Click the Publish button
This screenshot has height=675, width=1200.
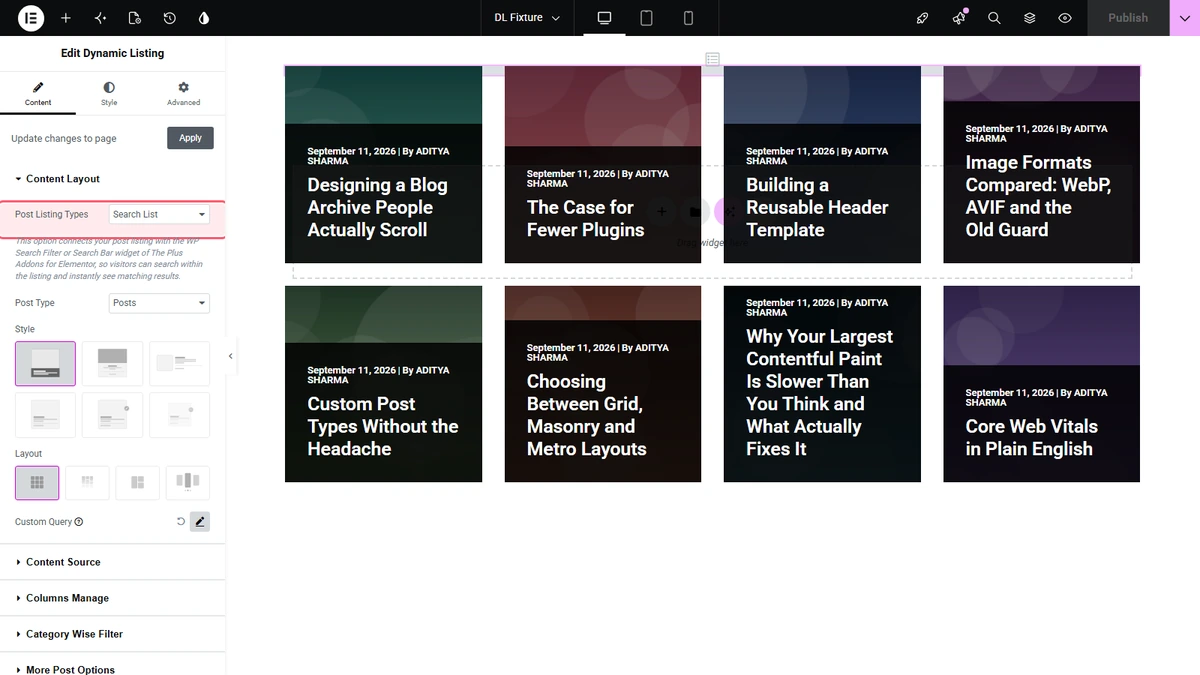[x=1128, y=18]
